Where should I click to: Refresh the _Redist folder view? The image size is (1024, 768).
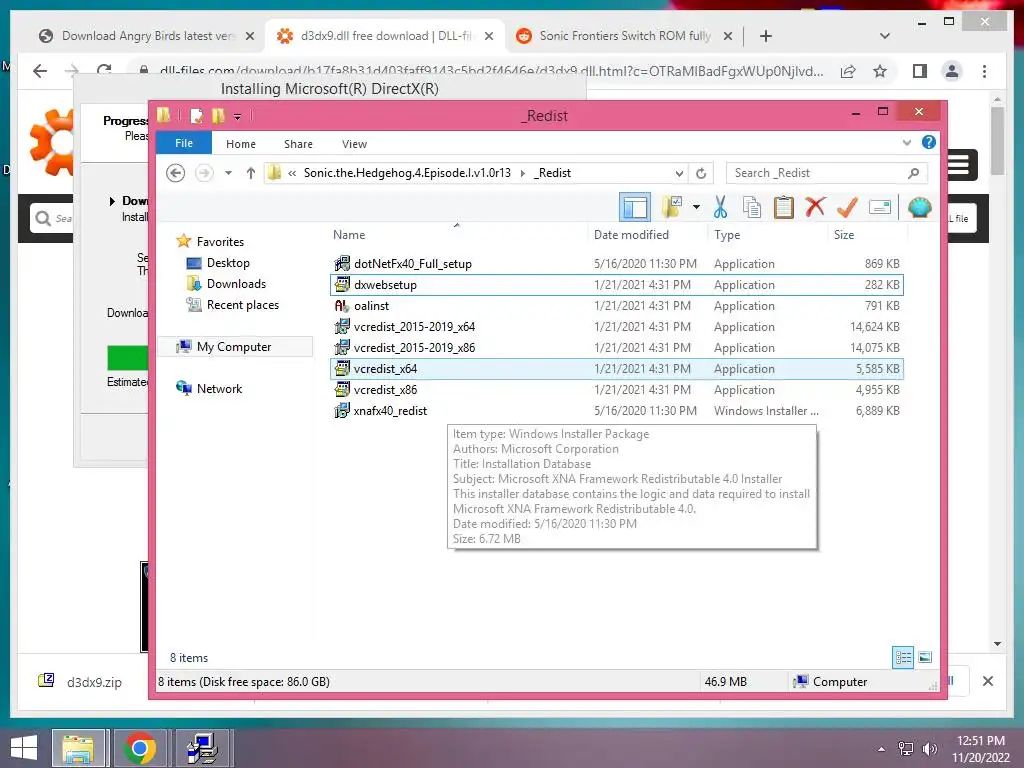tap(701, 173)
